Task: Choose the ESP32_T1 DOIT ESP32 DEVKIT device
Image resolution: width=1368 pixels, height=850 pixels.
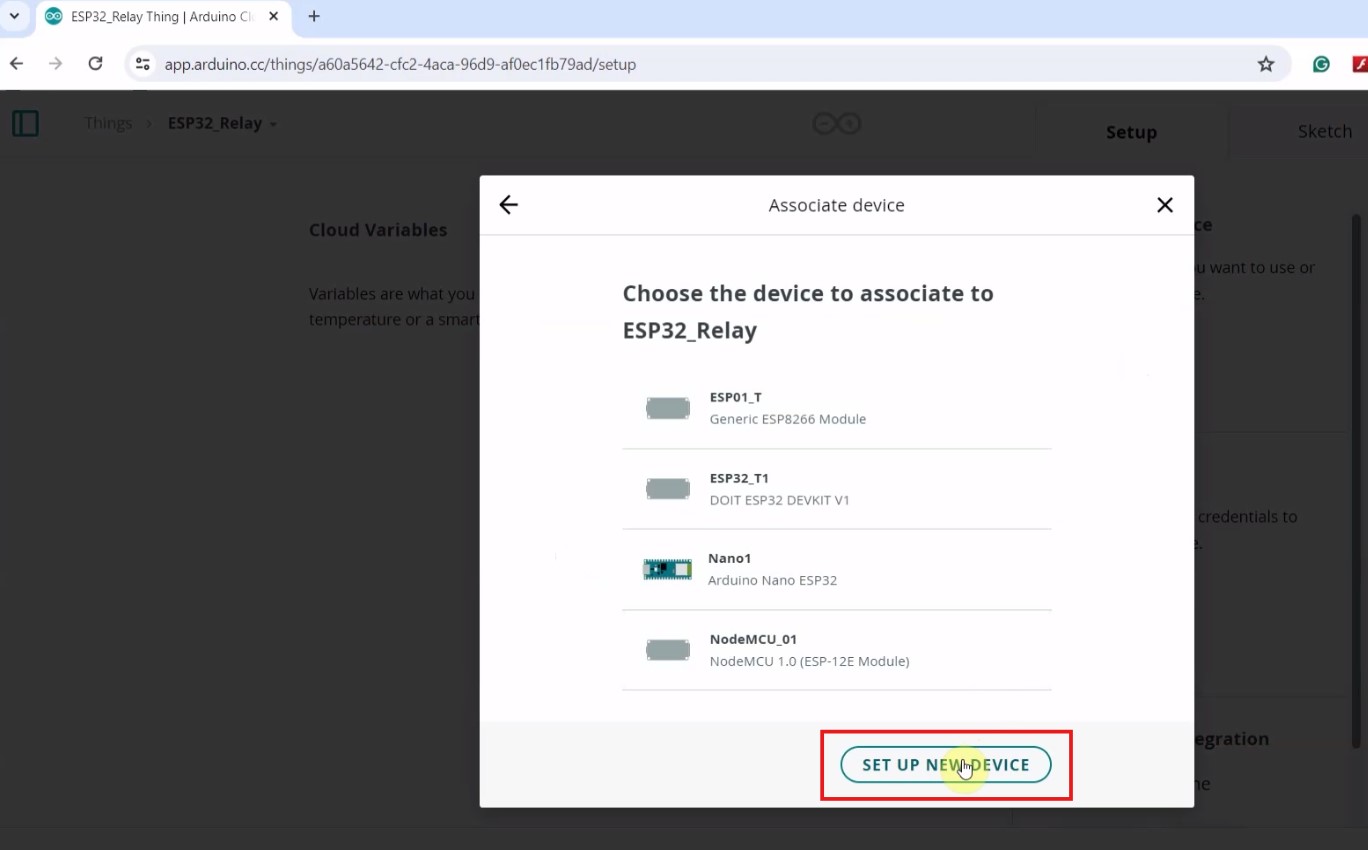Action: click(836, 489)
